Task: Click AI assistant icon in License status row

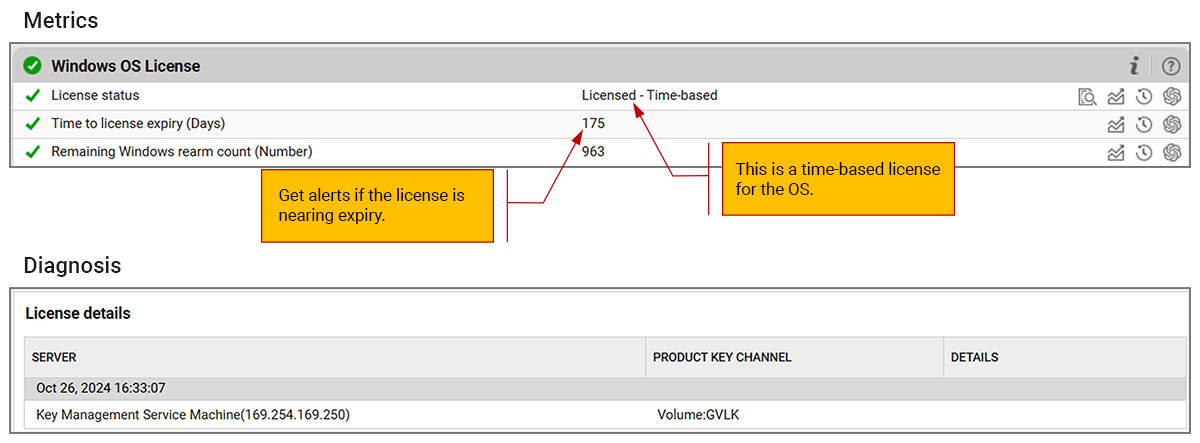Action: [x=1173, y=97]
